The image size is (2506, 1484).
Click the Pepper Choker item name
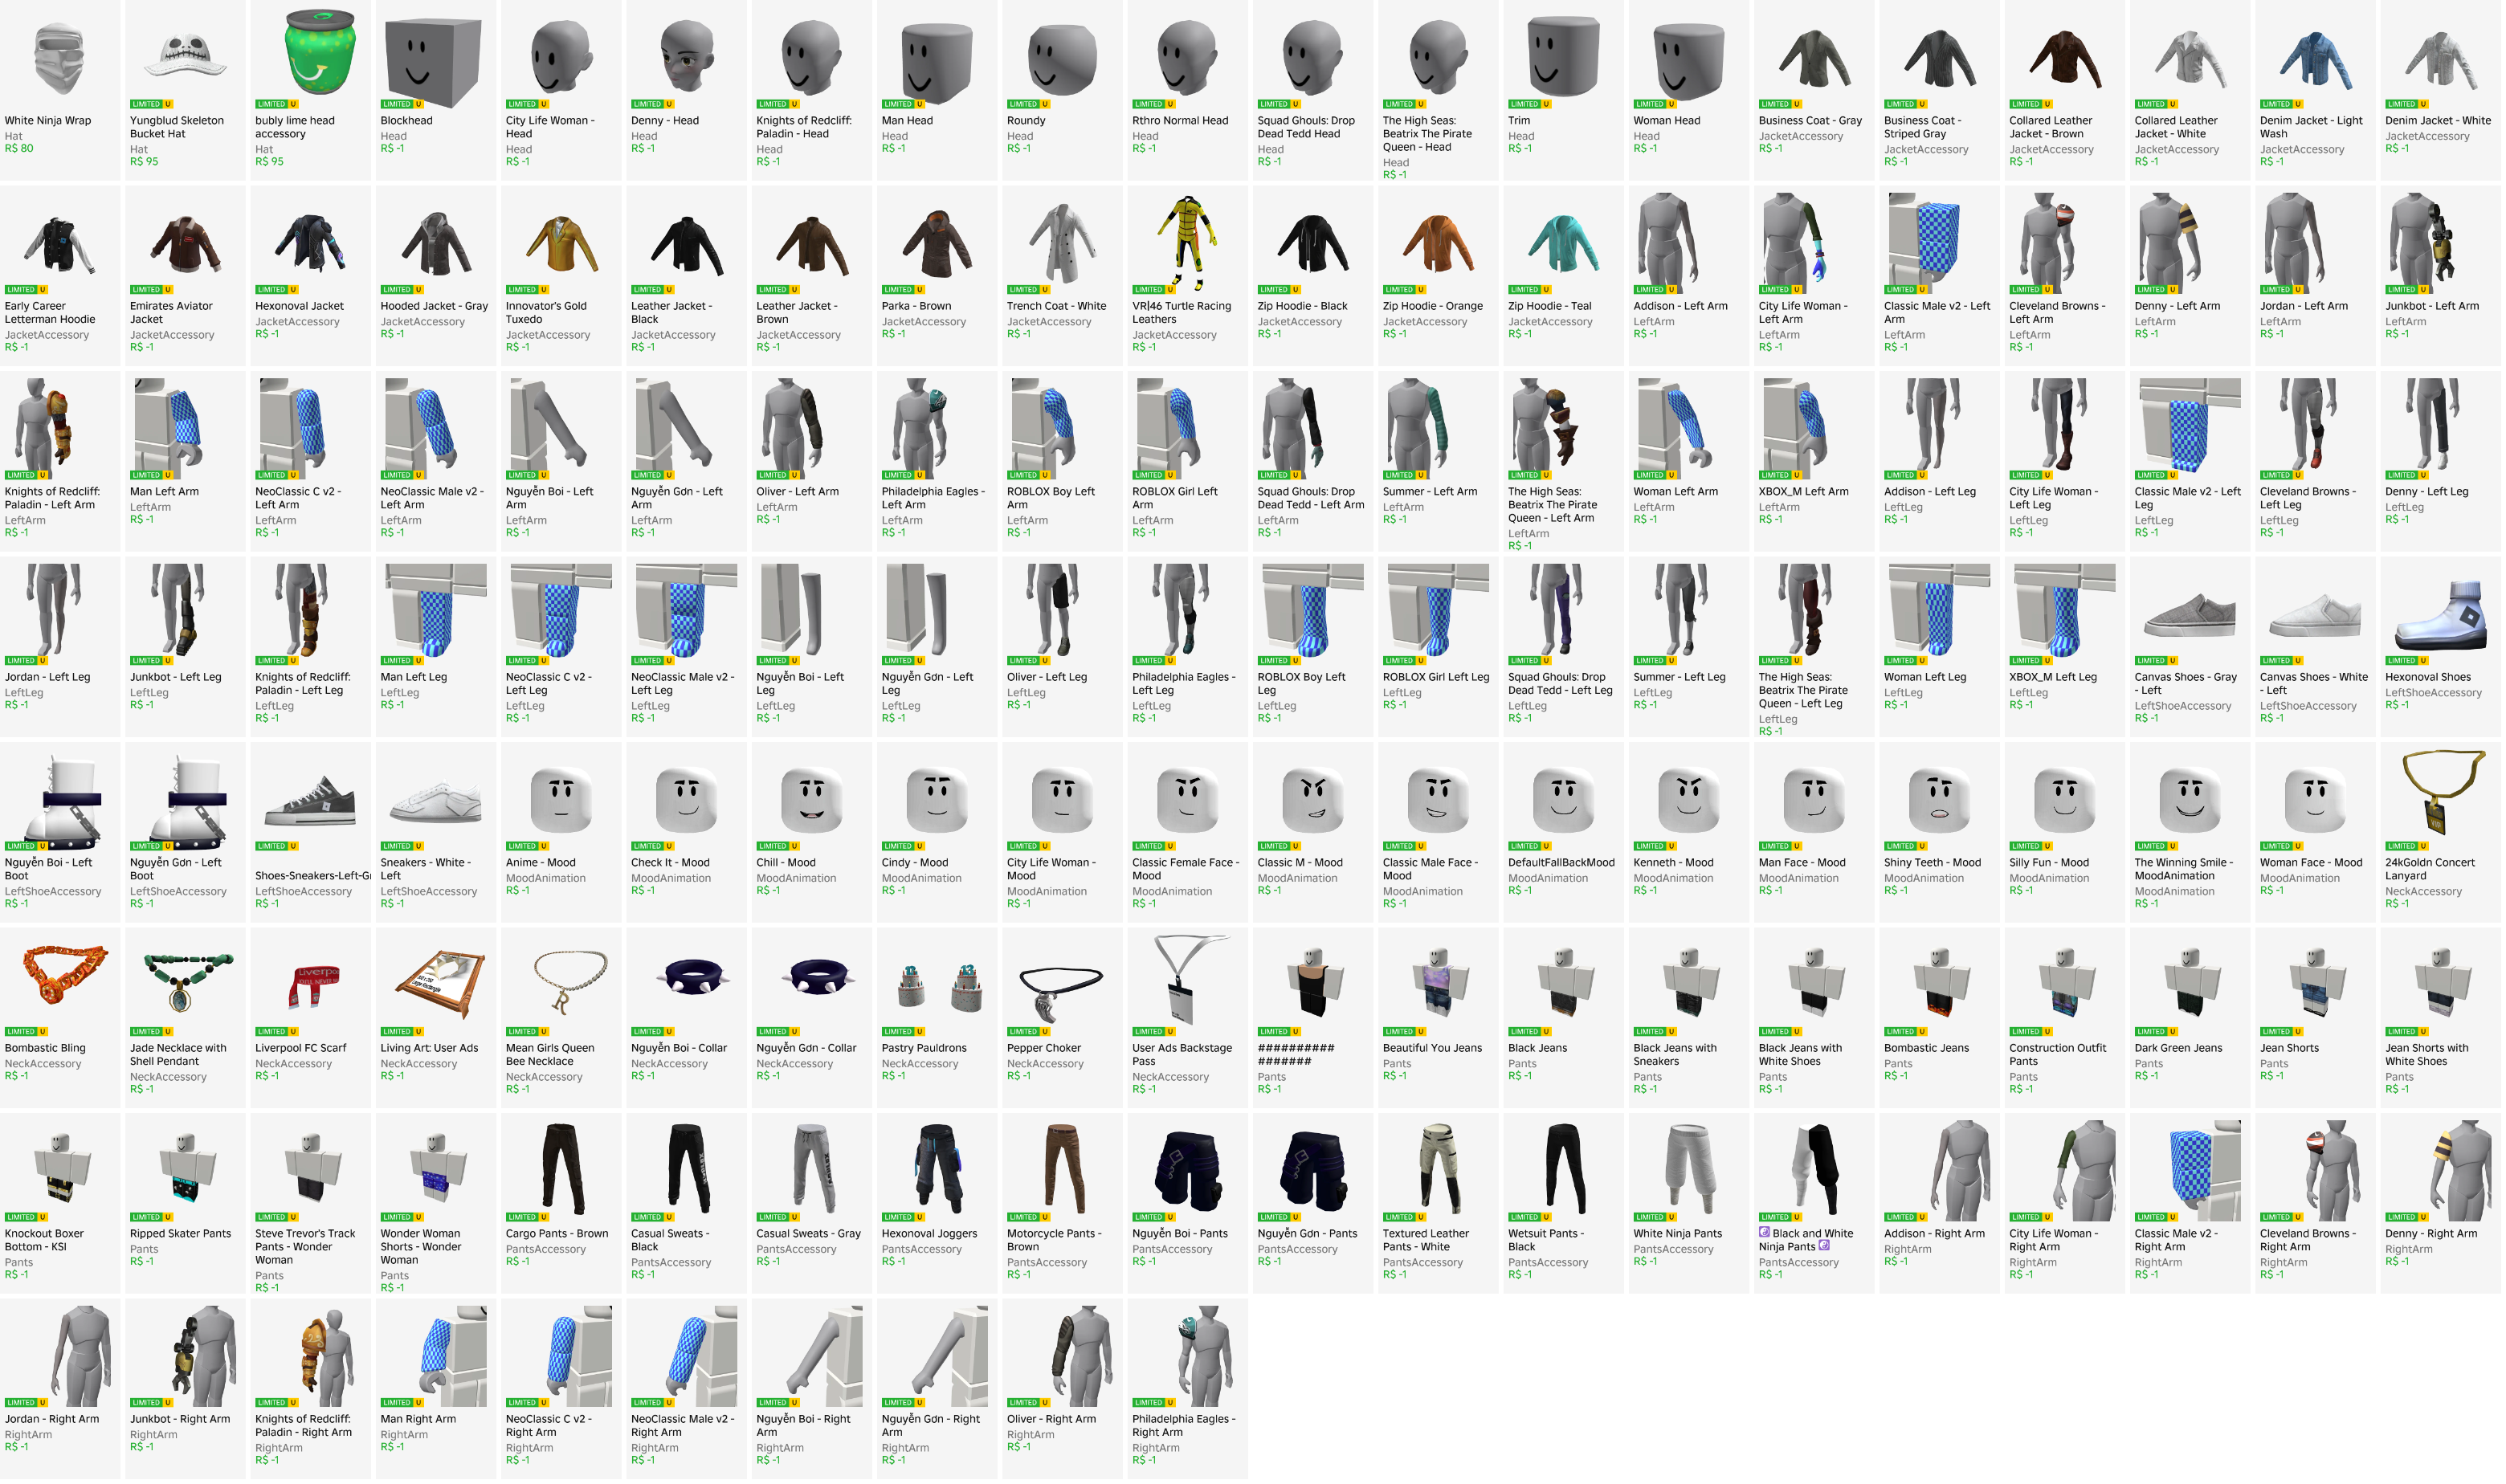pyautogui.click(x=1044, y=1049)
